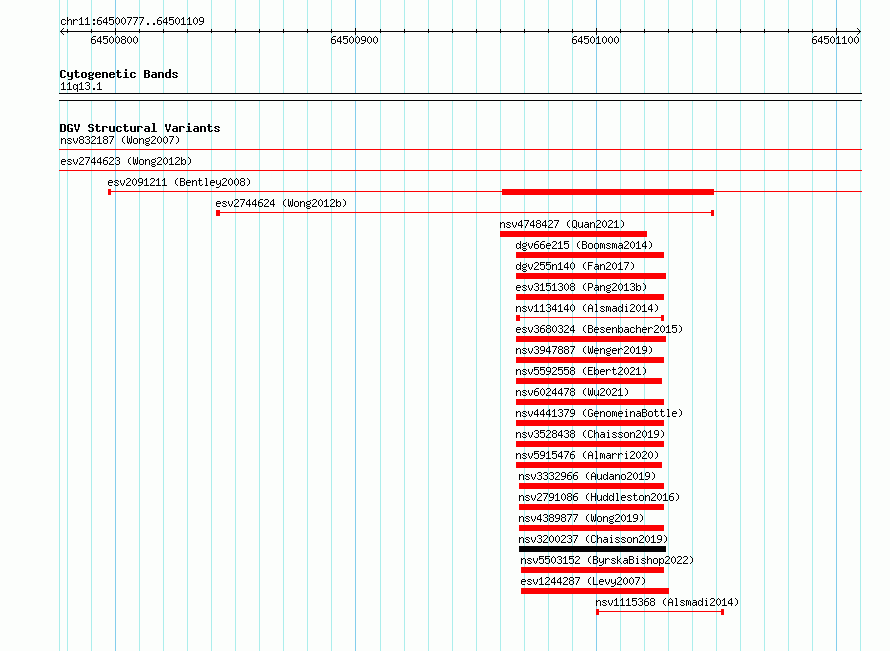The height and width of the screenshot is (651, 890).
Task: Click the 64500800 ruler coordinate
Action: [114, 40]
